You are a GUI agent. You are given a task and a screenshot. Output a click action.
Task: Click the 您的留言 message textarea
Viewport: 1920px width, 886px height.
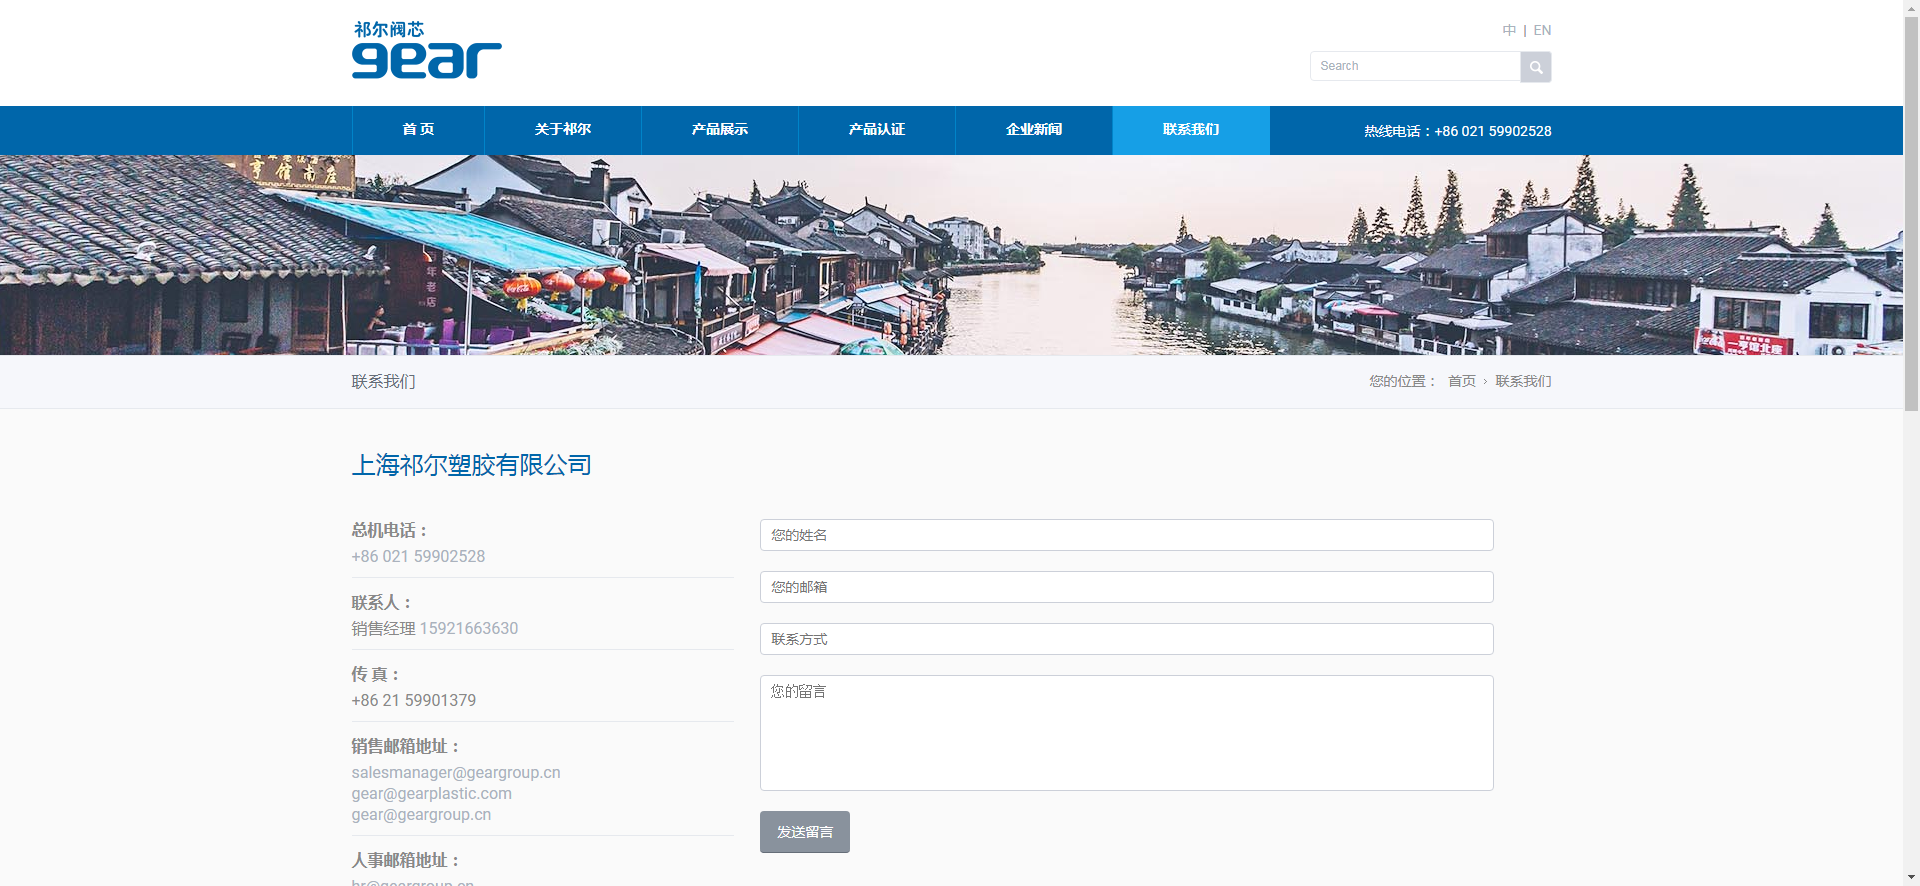[x=1126, y=733]
